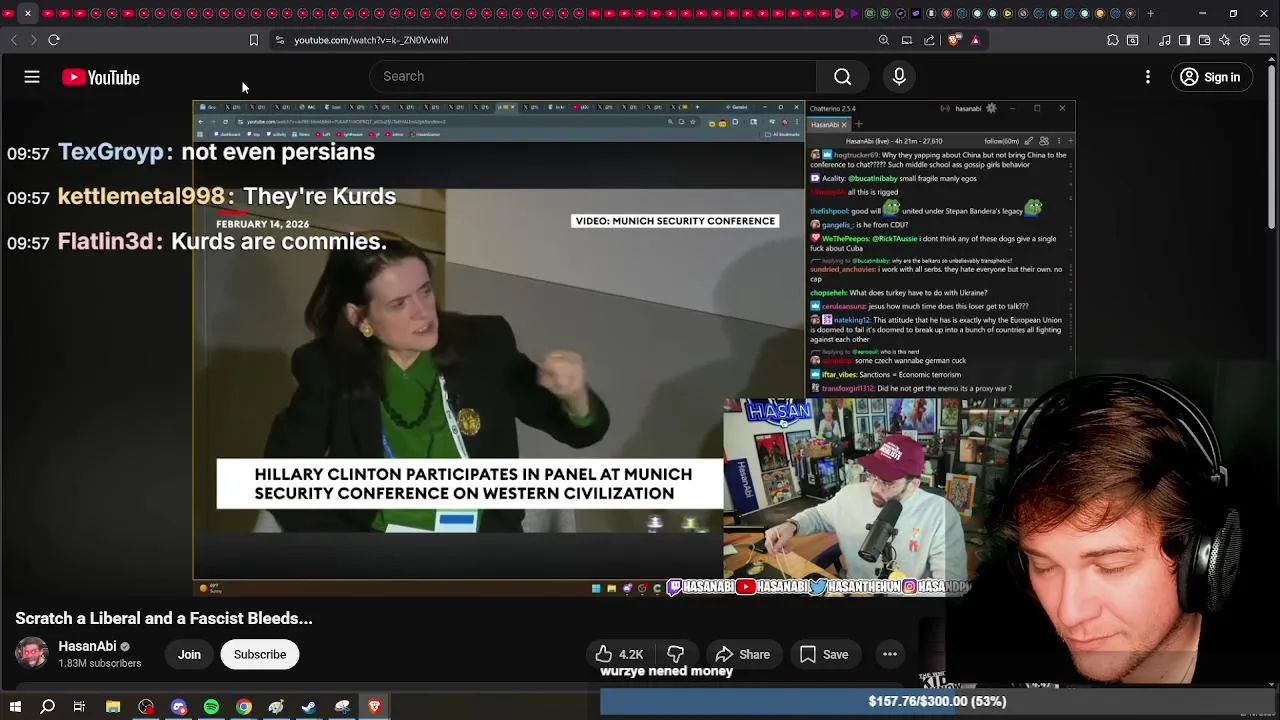Open Brave VPN shield icon
Image resolution: width=1280 pixels, height=720 pixels.
tap(1245, 40)
